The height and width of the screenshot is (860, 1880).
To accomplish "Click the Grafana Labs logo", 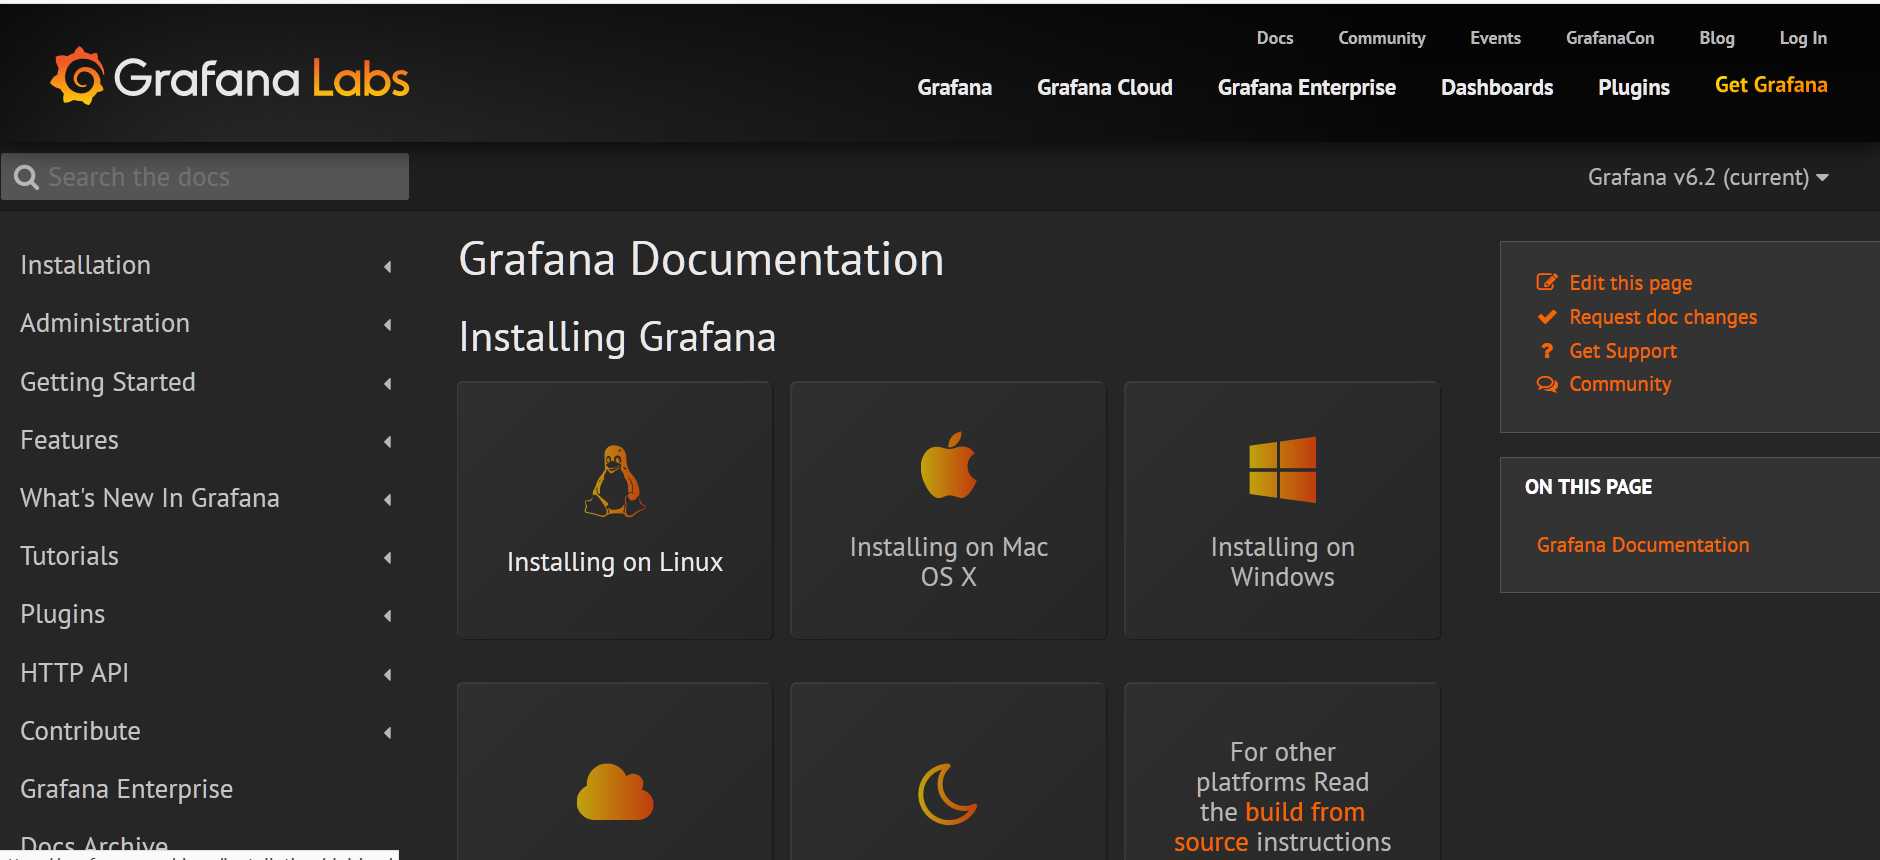I will (230, 77).
